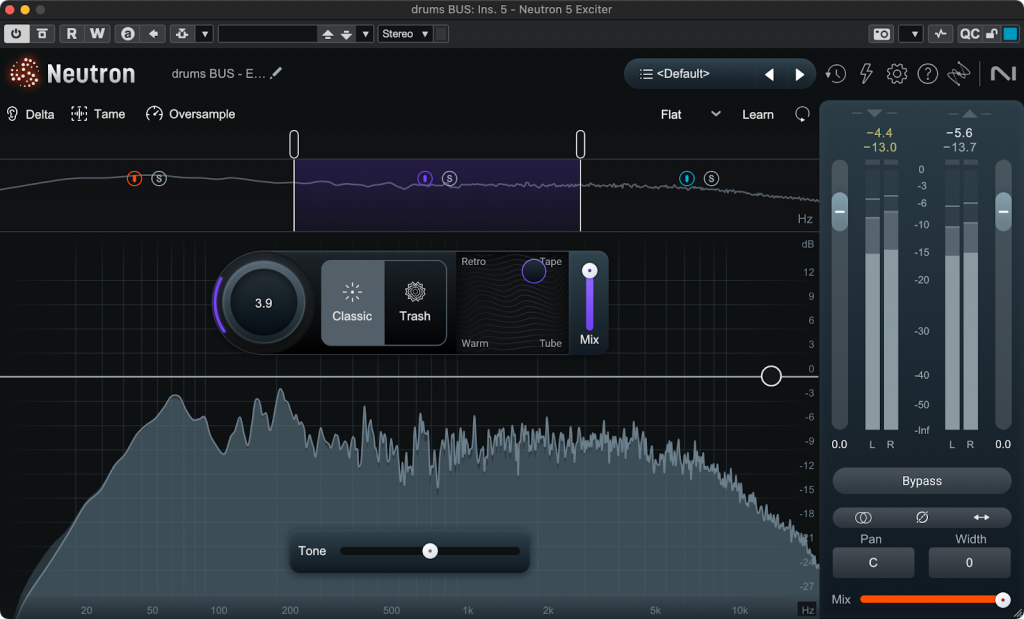Image resolution: width=1024 pixels, height=619 pixels.
Task: Click the reset arrow next to Learn
Action: (x=802, y=114)
